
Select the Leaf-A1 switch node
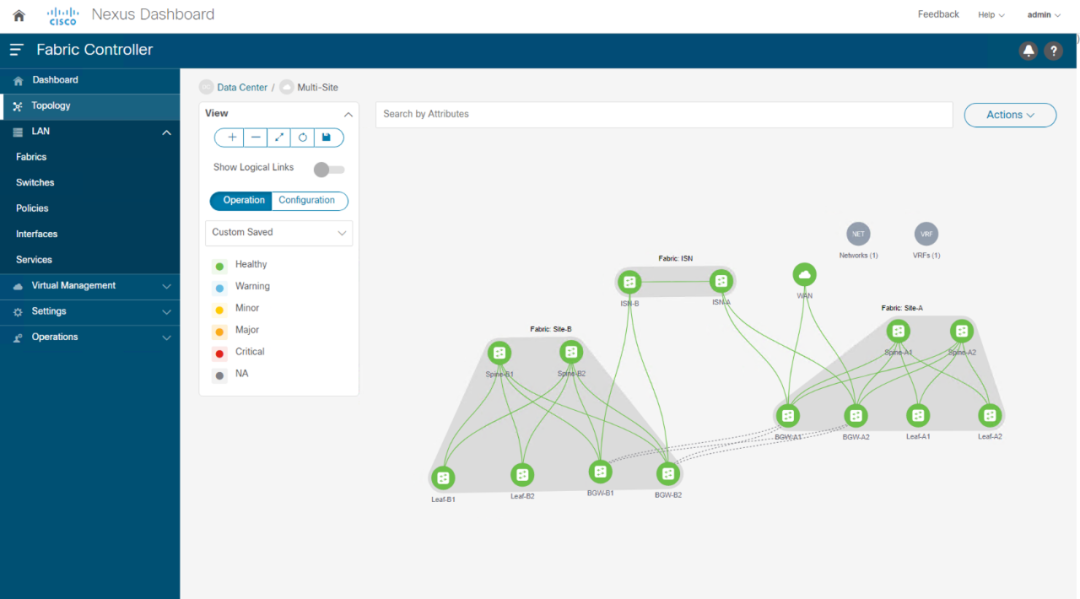point(918,415)
